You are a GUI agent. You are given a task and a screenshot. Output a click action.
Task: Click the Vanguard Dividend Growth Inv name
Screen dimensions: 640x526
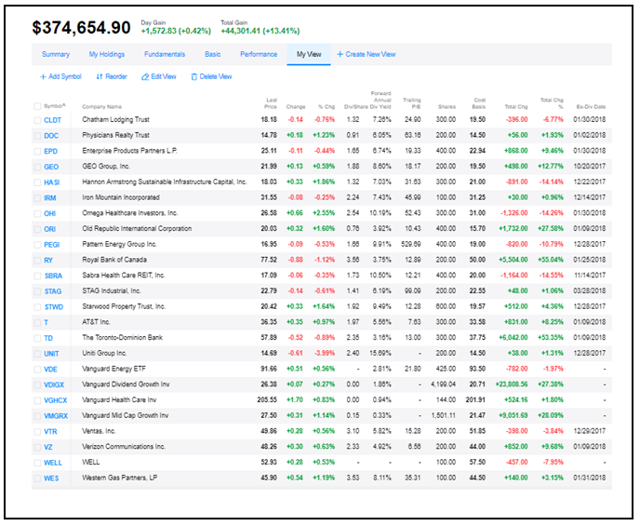pos(126,384)
